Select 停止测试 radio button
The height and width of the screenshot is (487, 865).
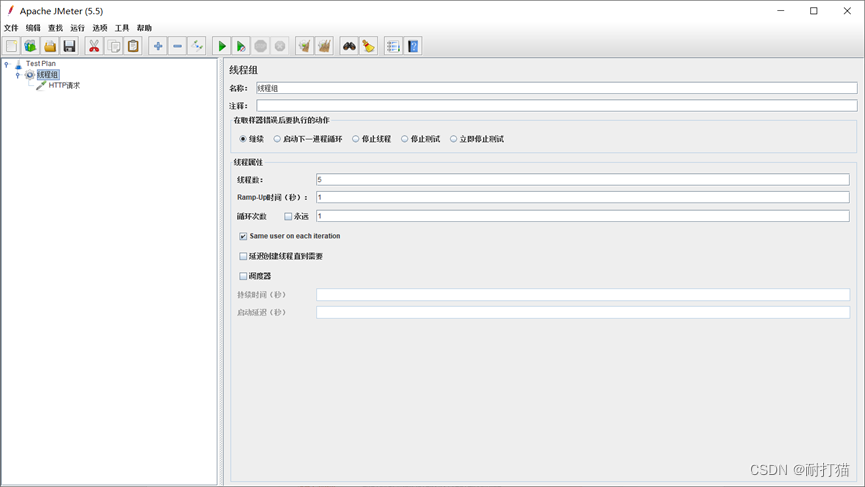[404, 139]
